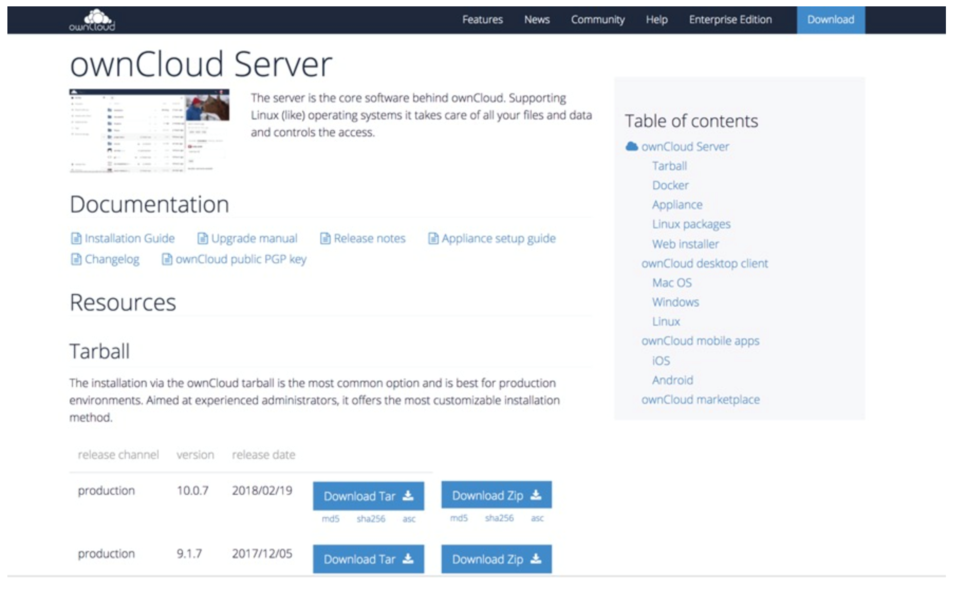The image size is (966, 589).
Task: Jump to Windows in table of contents
Action: [675, 302]
